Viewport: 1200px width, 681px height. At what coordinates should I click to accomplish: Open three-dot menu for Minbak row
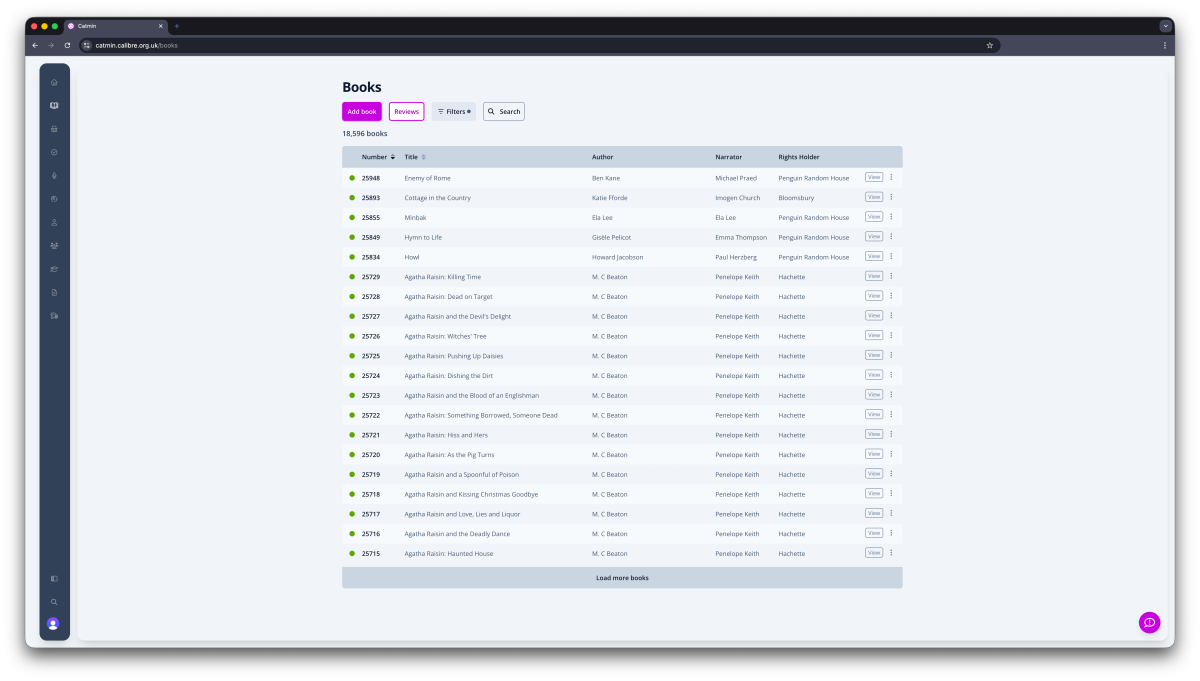[891, 217]
